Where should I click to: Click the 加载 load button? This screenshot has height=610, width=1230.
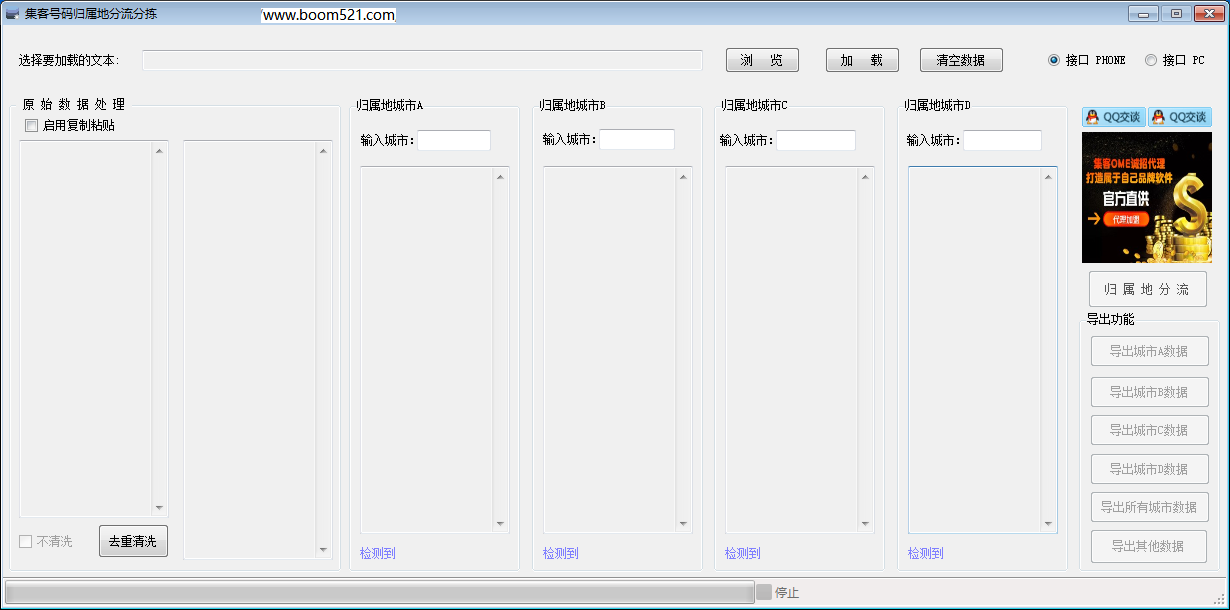(862, 60)
